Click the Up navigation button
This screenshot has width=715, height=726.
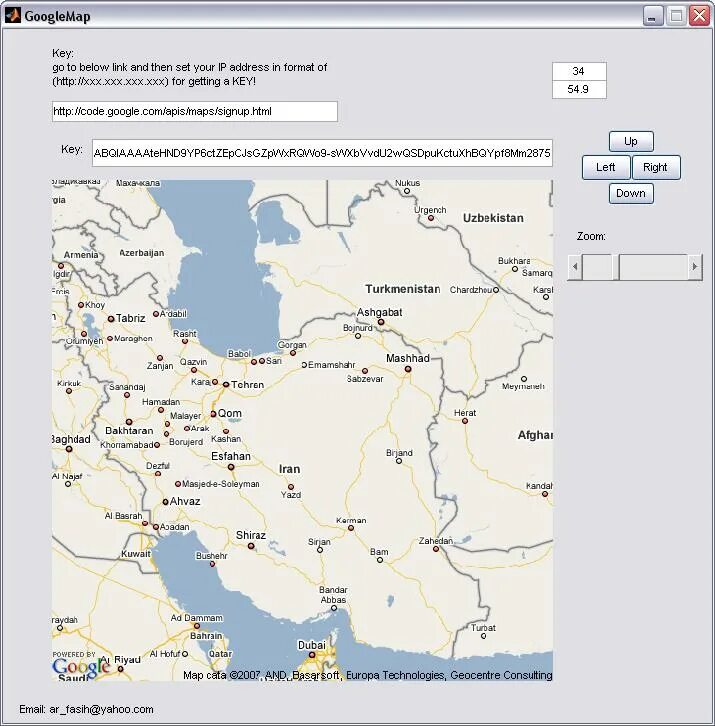[x=631, y=141]
